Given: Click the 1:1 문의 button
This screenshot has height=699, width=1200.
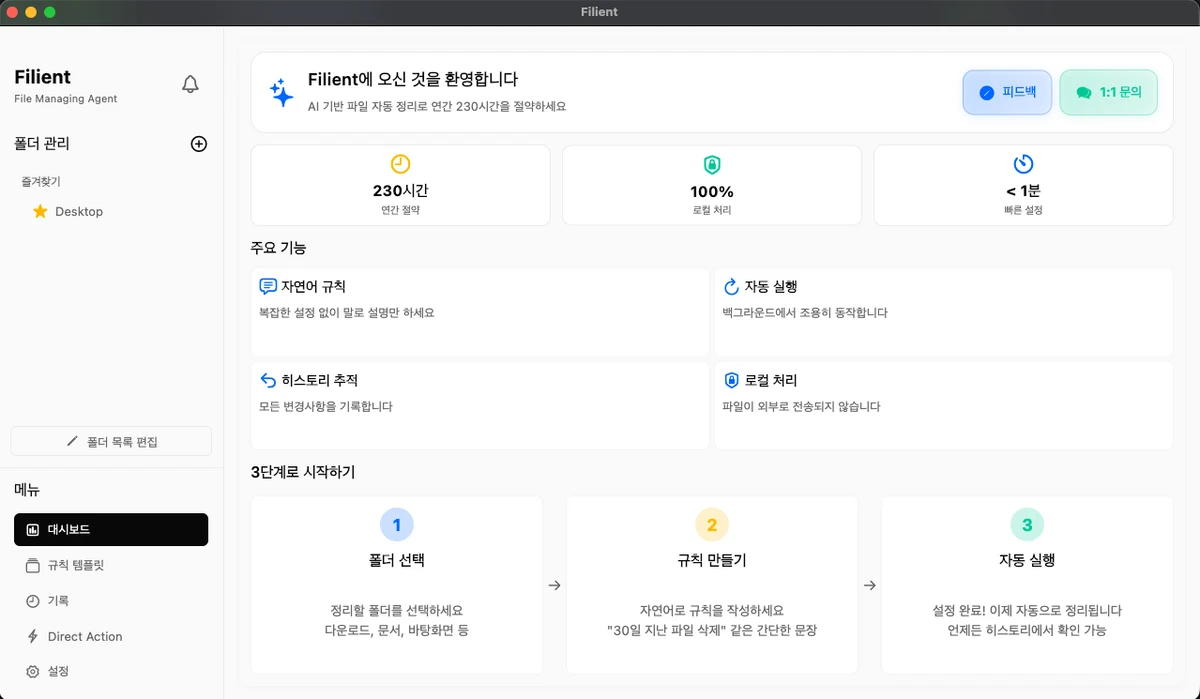Looking at the screenshot, I should (x=1108, y=92).
